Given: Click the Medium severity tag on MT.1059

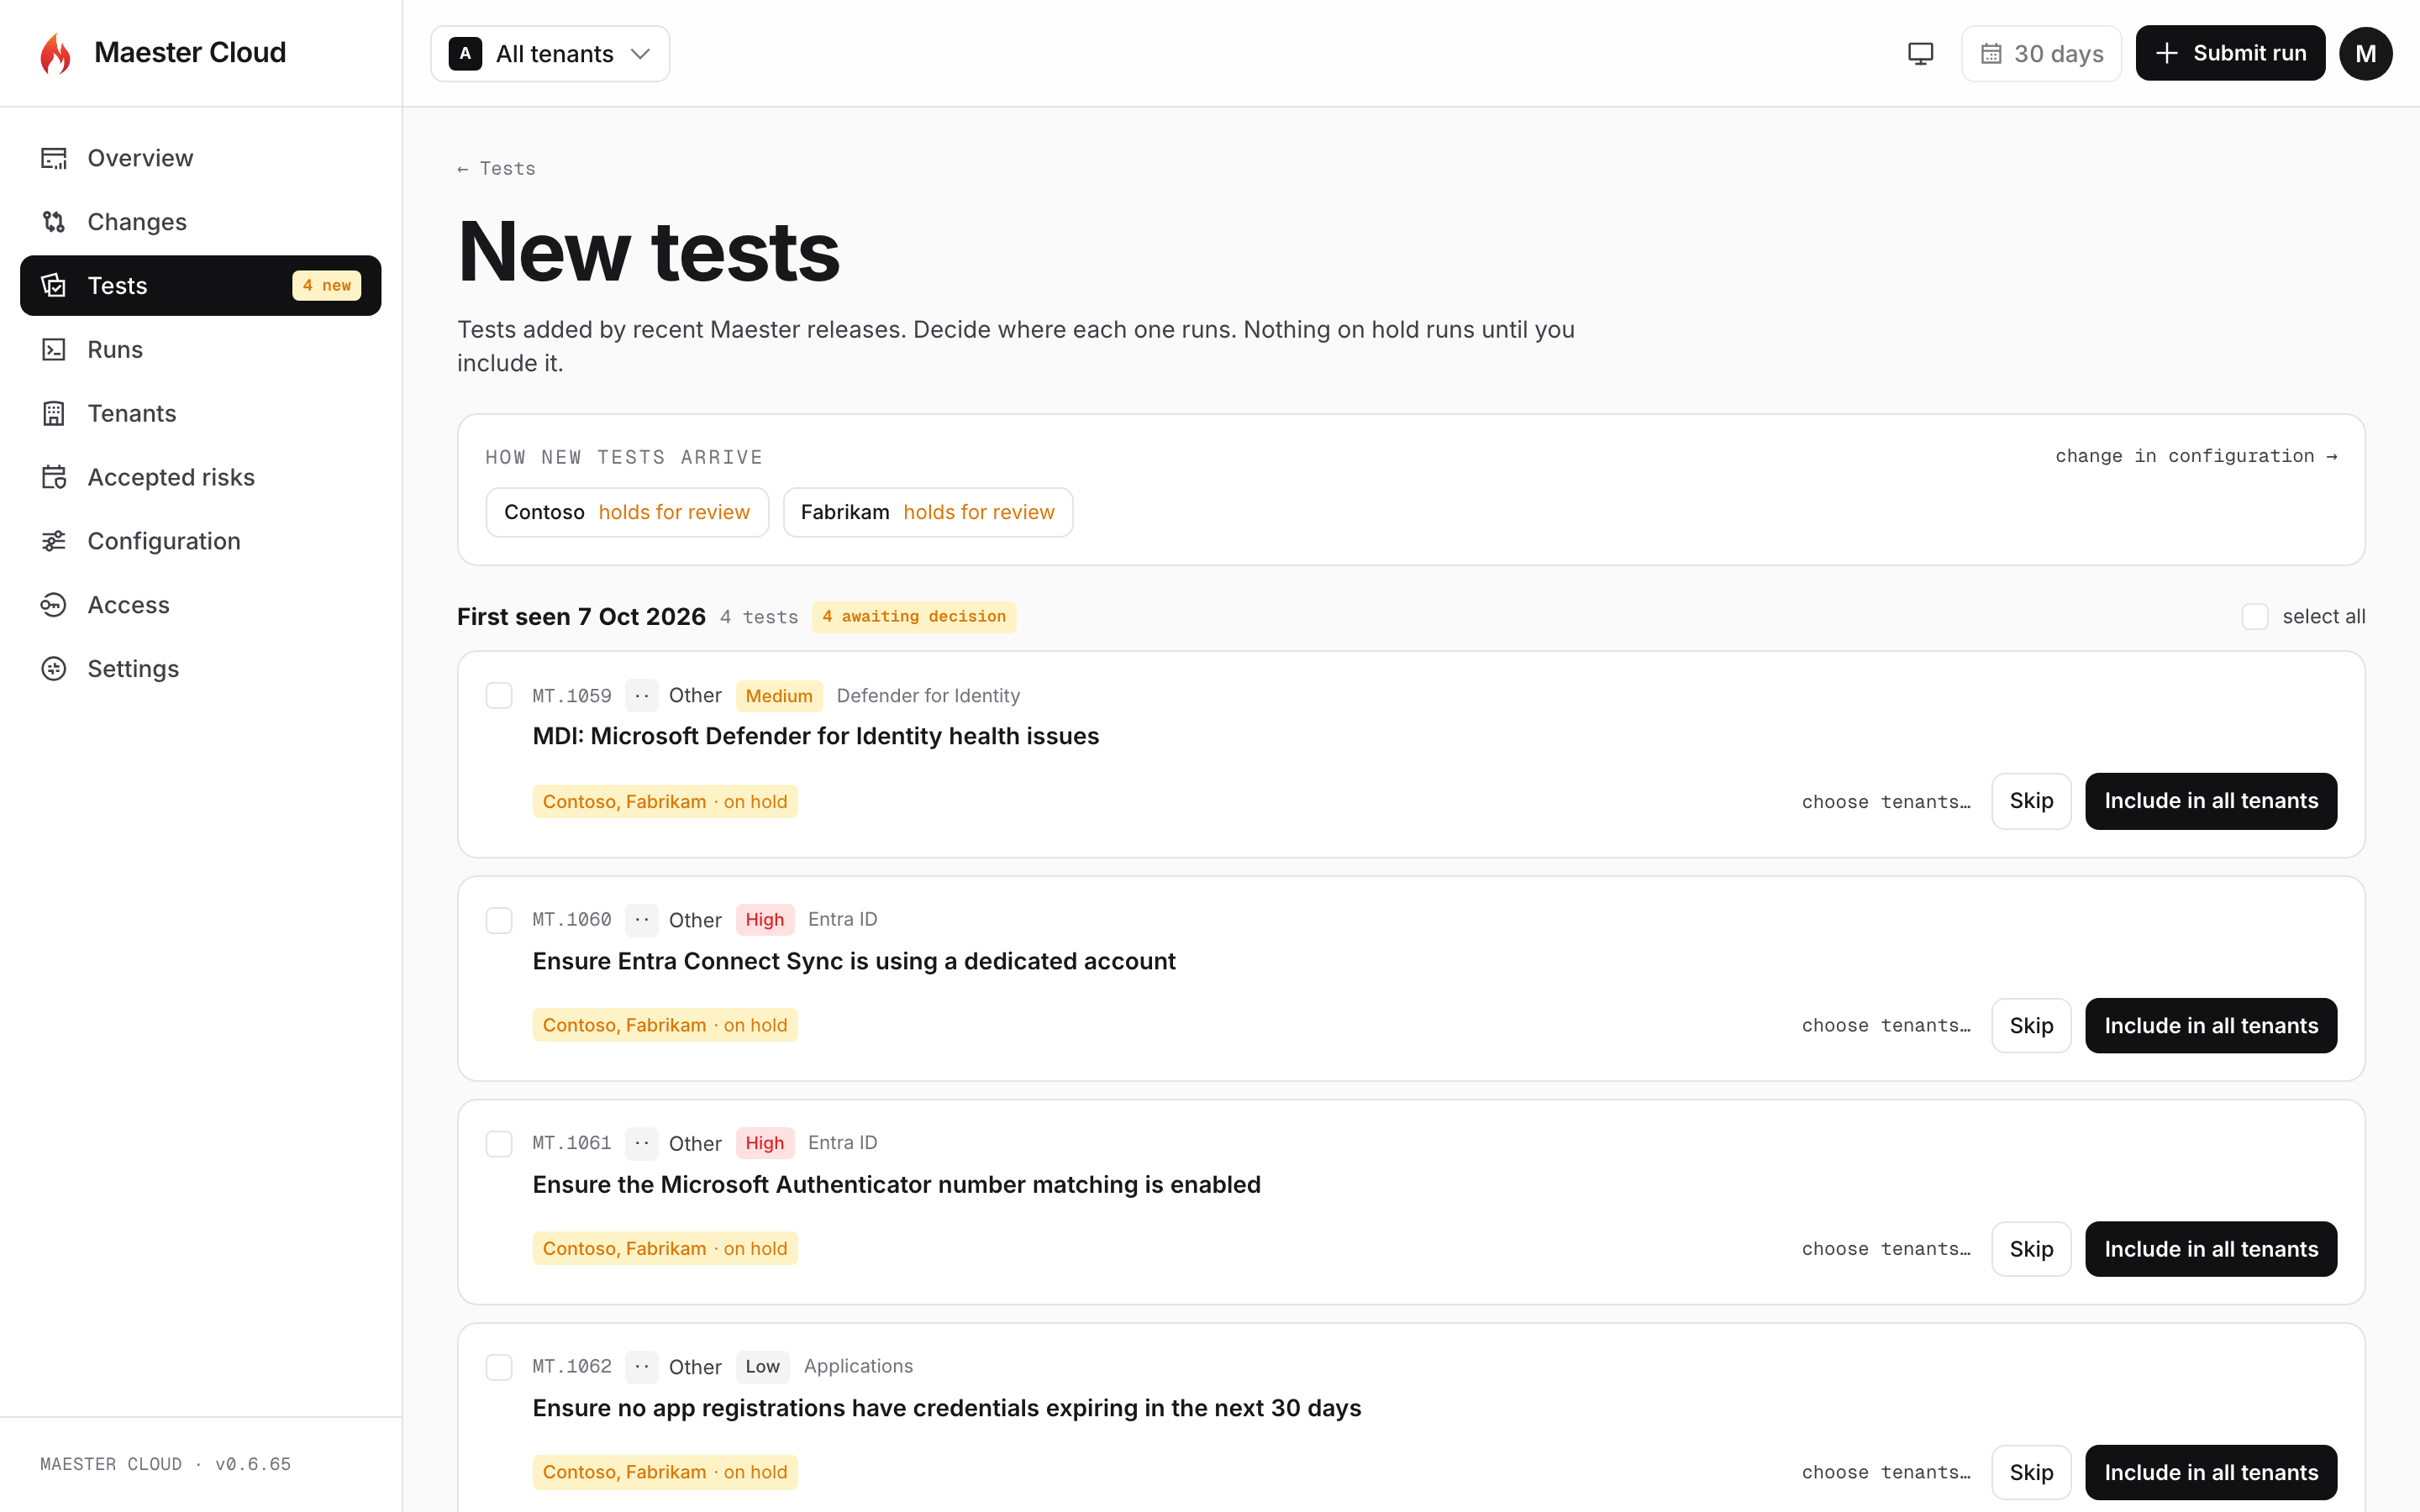Looking at the screenshot, I should [x=779, y=696].
